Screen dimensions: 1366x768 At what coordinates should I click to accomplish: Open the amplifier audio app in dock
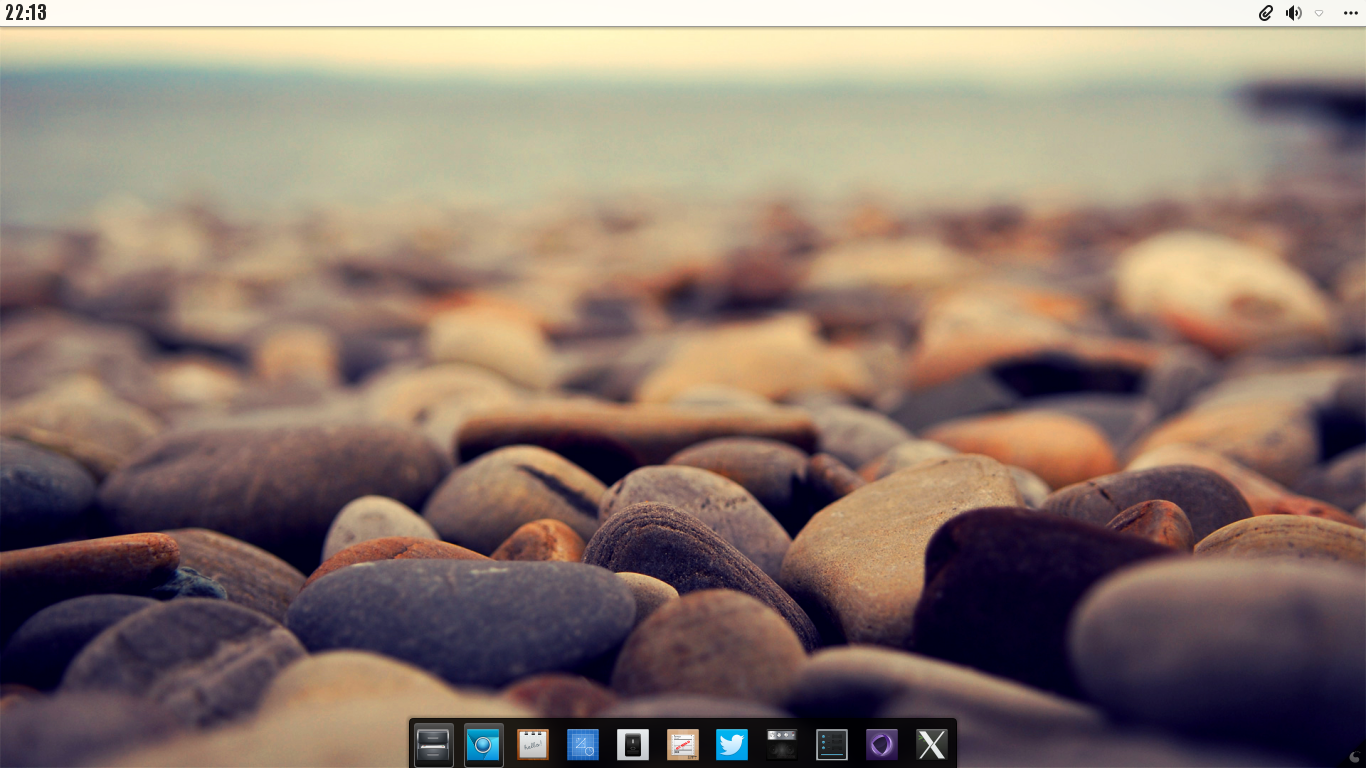click(782, 744)
